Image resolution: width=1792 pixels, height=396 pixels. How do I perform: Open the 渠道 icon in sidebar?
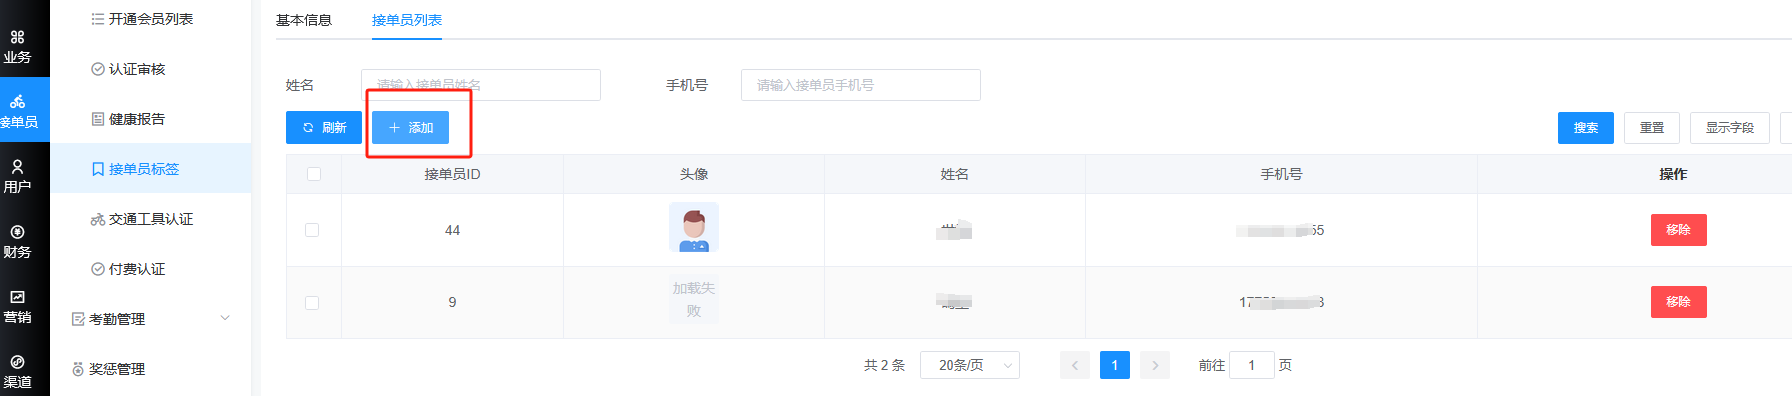[x=17, y=362]
